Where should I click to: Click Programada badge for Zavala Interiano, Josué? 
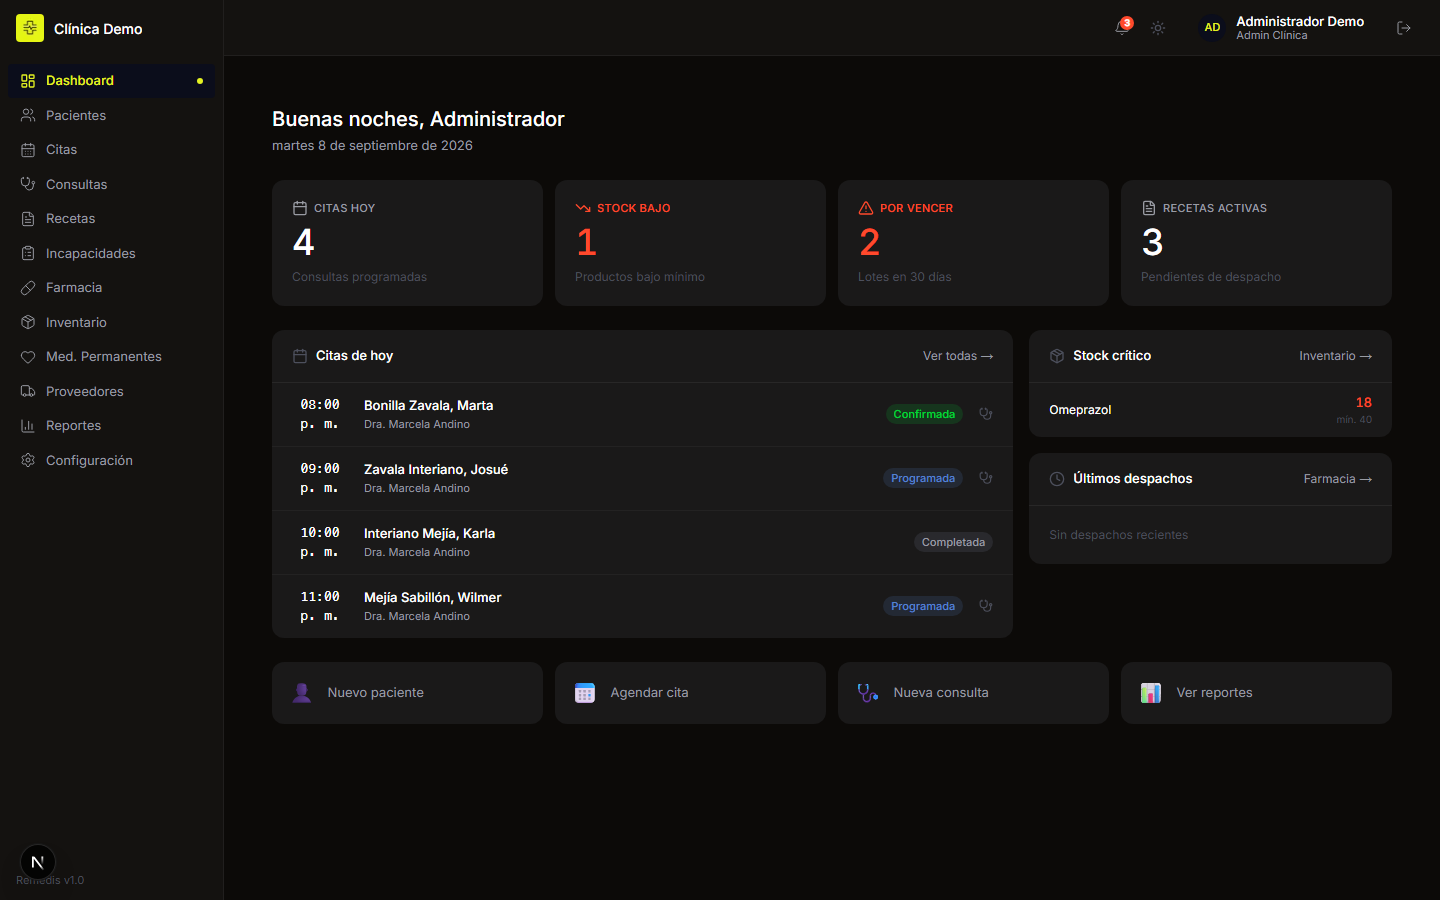tap(923, 478)
